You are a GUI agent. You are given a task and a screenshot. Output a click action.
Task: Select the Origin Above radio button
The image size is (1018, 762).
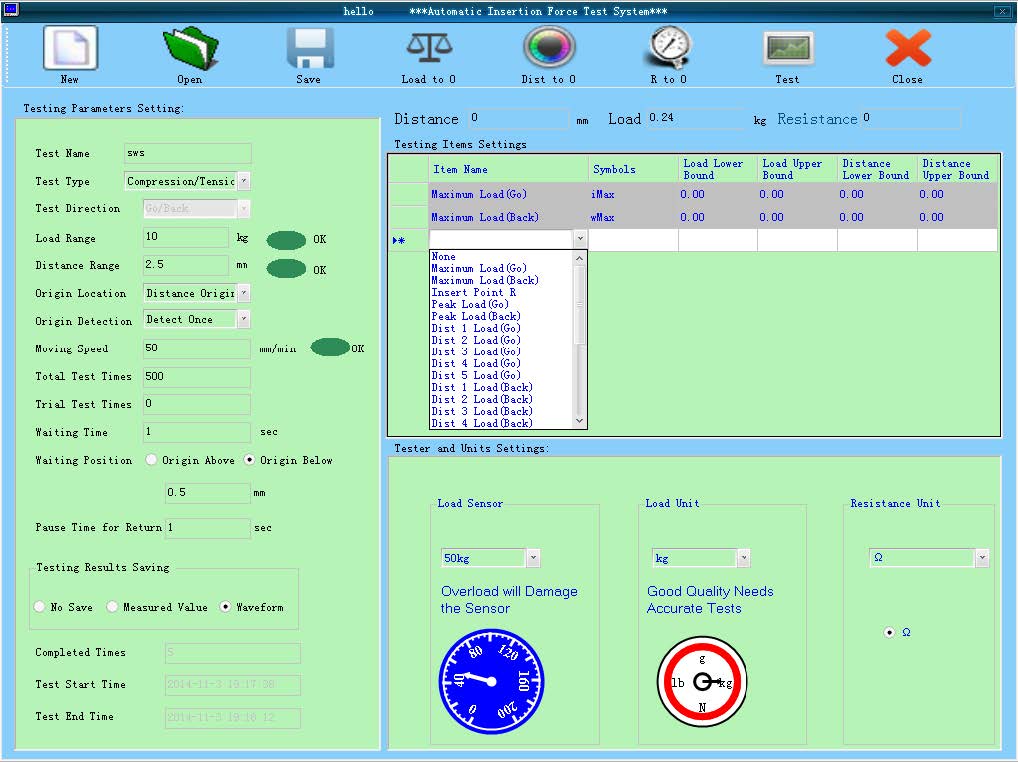[152, 461]
